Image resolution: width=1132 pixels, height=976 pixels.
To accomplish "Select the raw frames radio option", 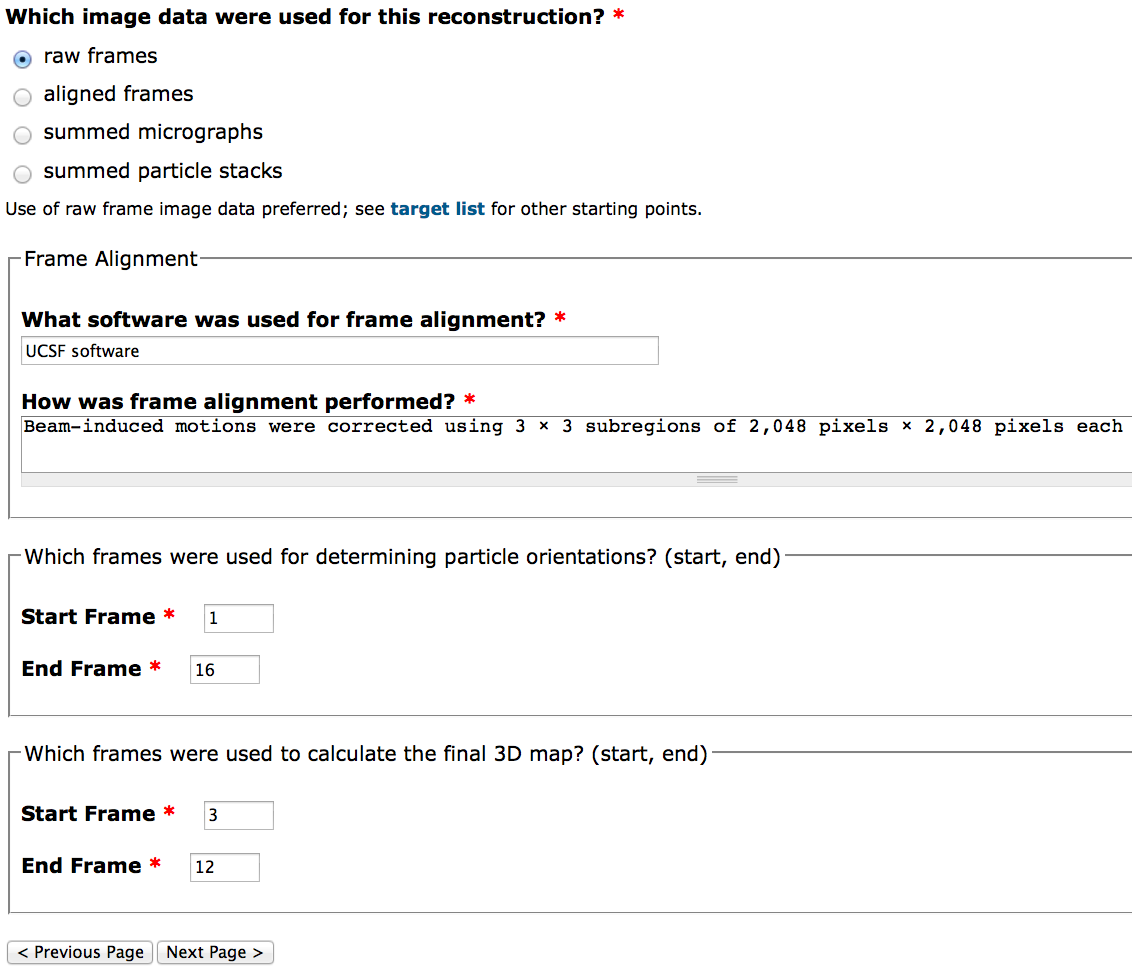I will pyautogui.click(x=22, y=59).
